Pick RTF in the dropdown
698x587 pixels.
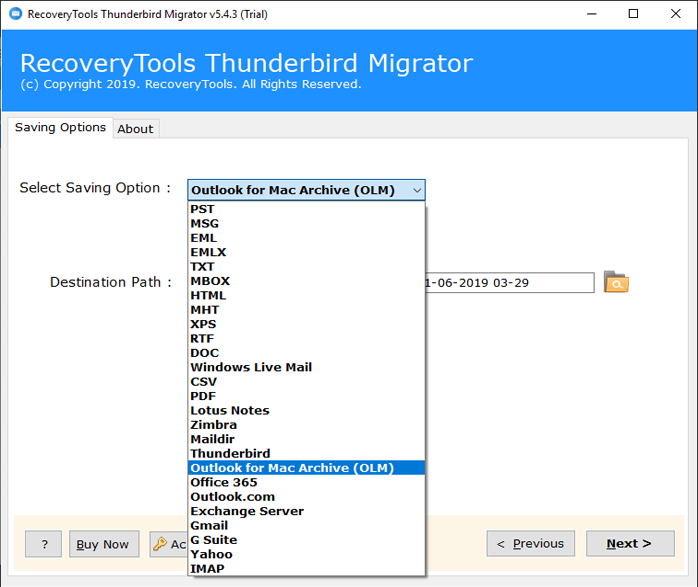tap(306, 339)
